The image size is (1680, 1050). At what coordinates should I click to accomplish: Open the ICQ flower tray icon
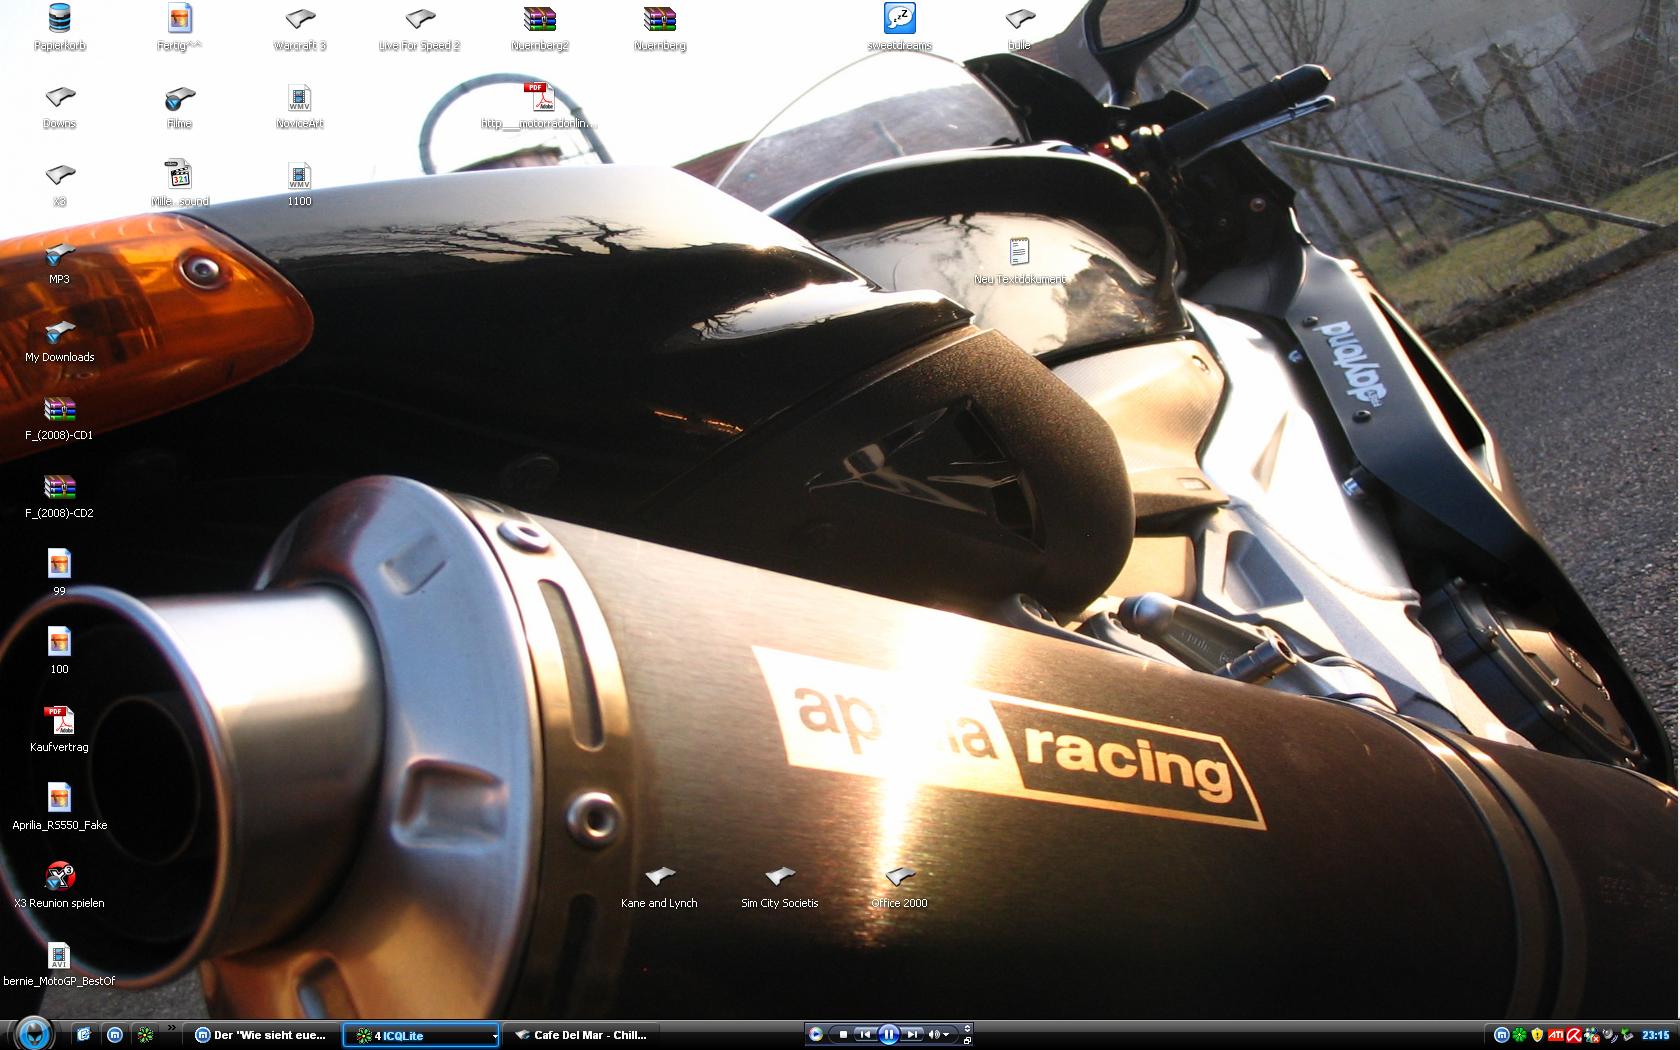tap(1520, 1035)
